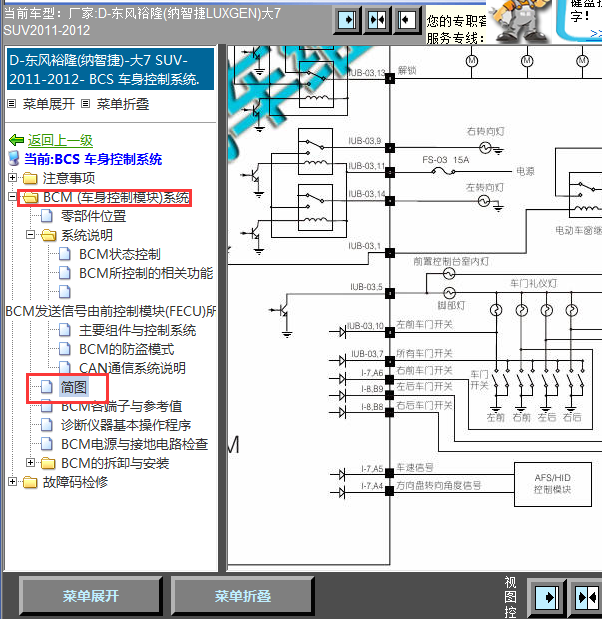Expand the 注意事项 folder node

point(12,178)
